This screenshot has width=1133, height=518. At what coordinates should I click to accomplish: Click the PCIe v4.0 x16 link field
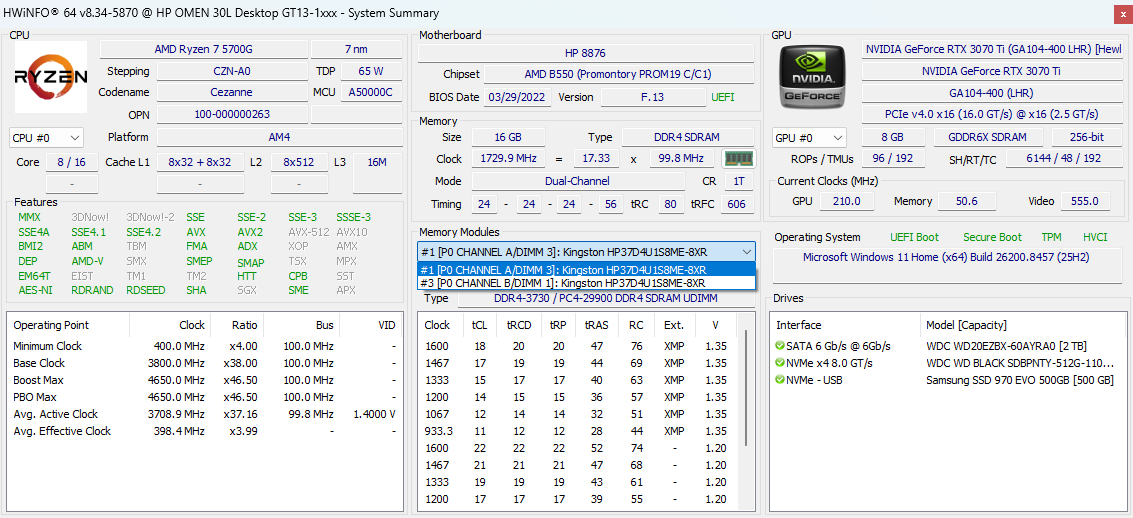(991, 114)
